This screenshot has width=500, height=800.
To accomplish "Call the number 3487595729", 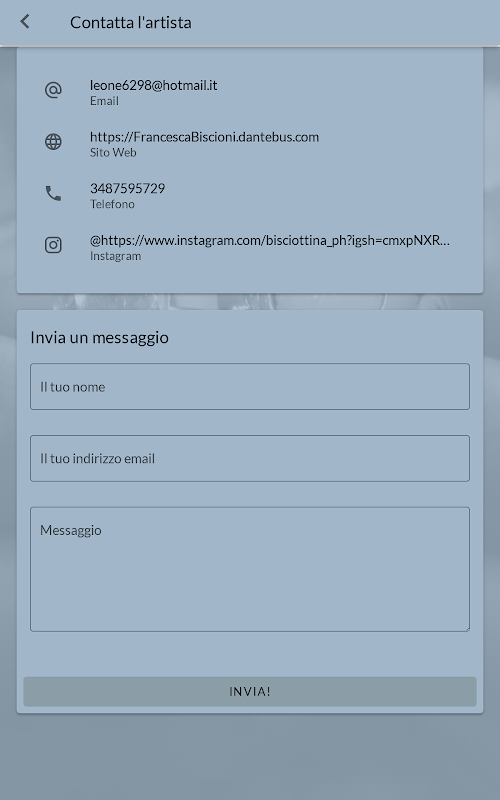I will click(128, 188).
